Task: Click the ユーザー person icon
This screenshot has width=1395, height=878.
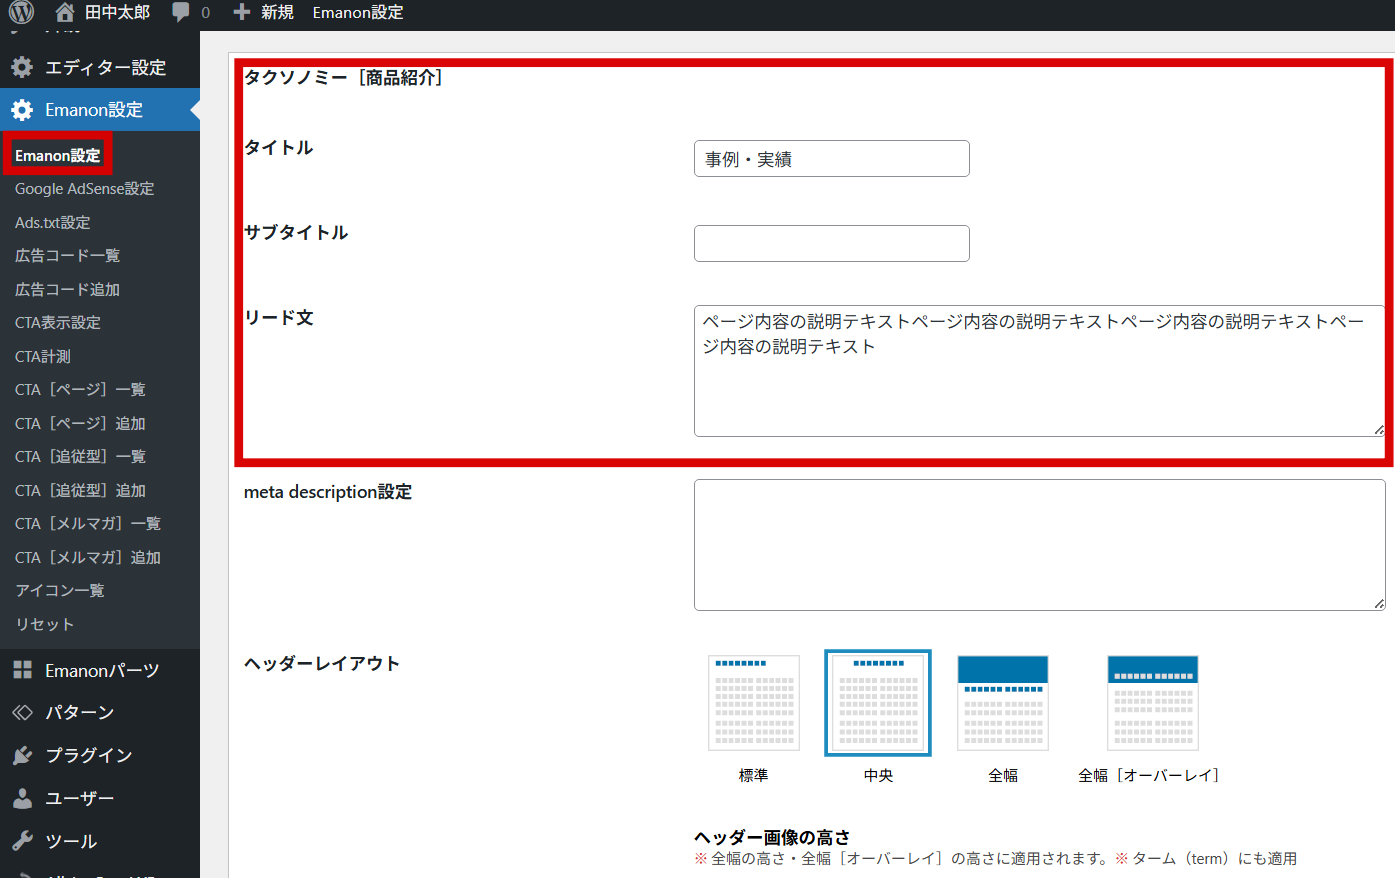Action: (x=22, y=798)
